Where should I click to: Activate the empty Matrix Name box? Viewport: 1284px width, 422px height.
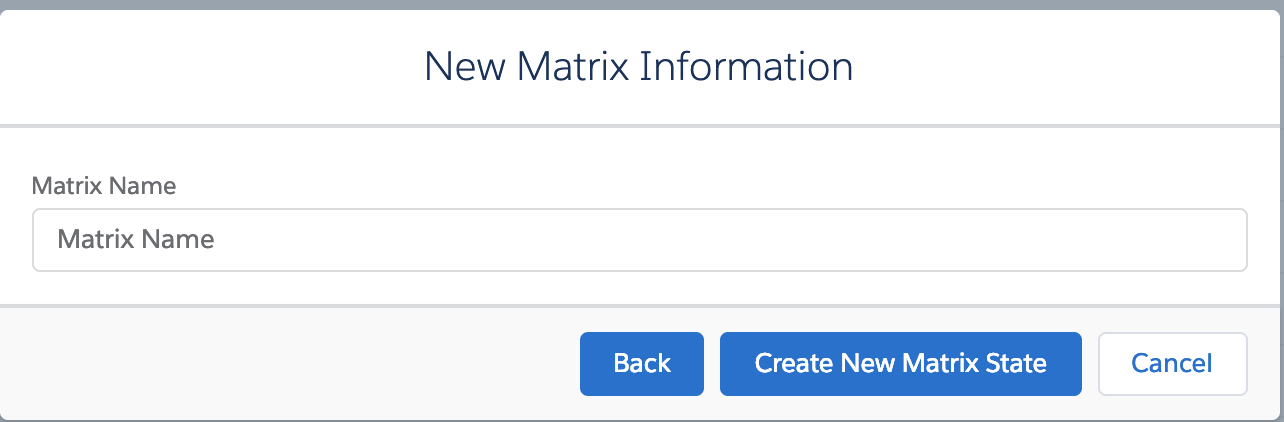(640, 240)
